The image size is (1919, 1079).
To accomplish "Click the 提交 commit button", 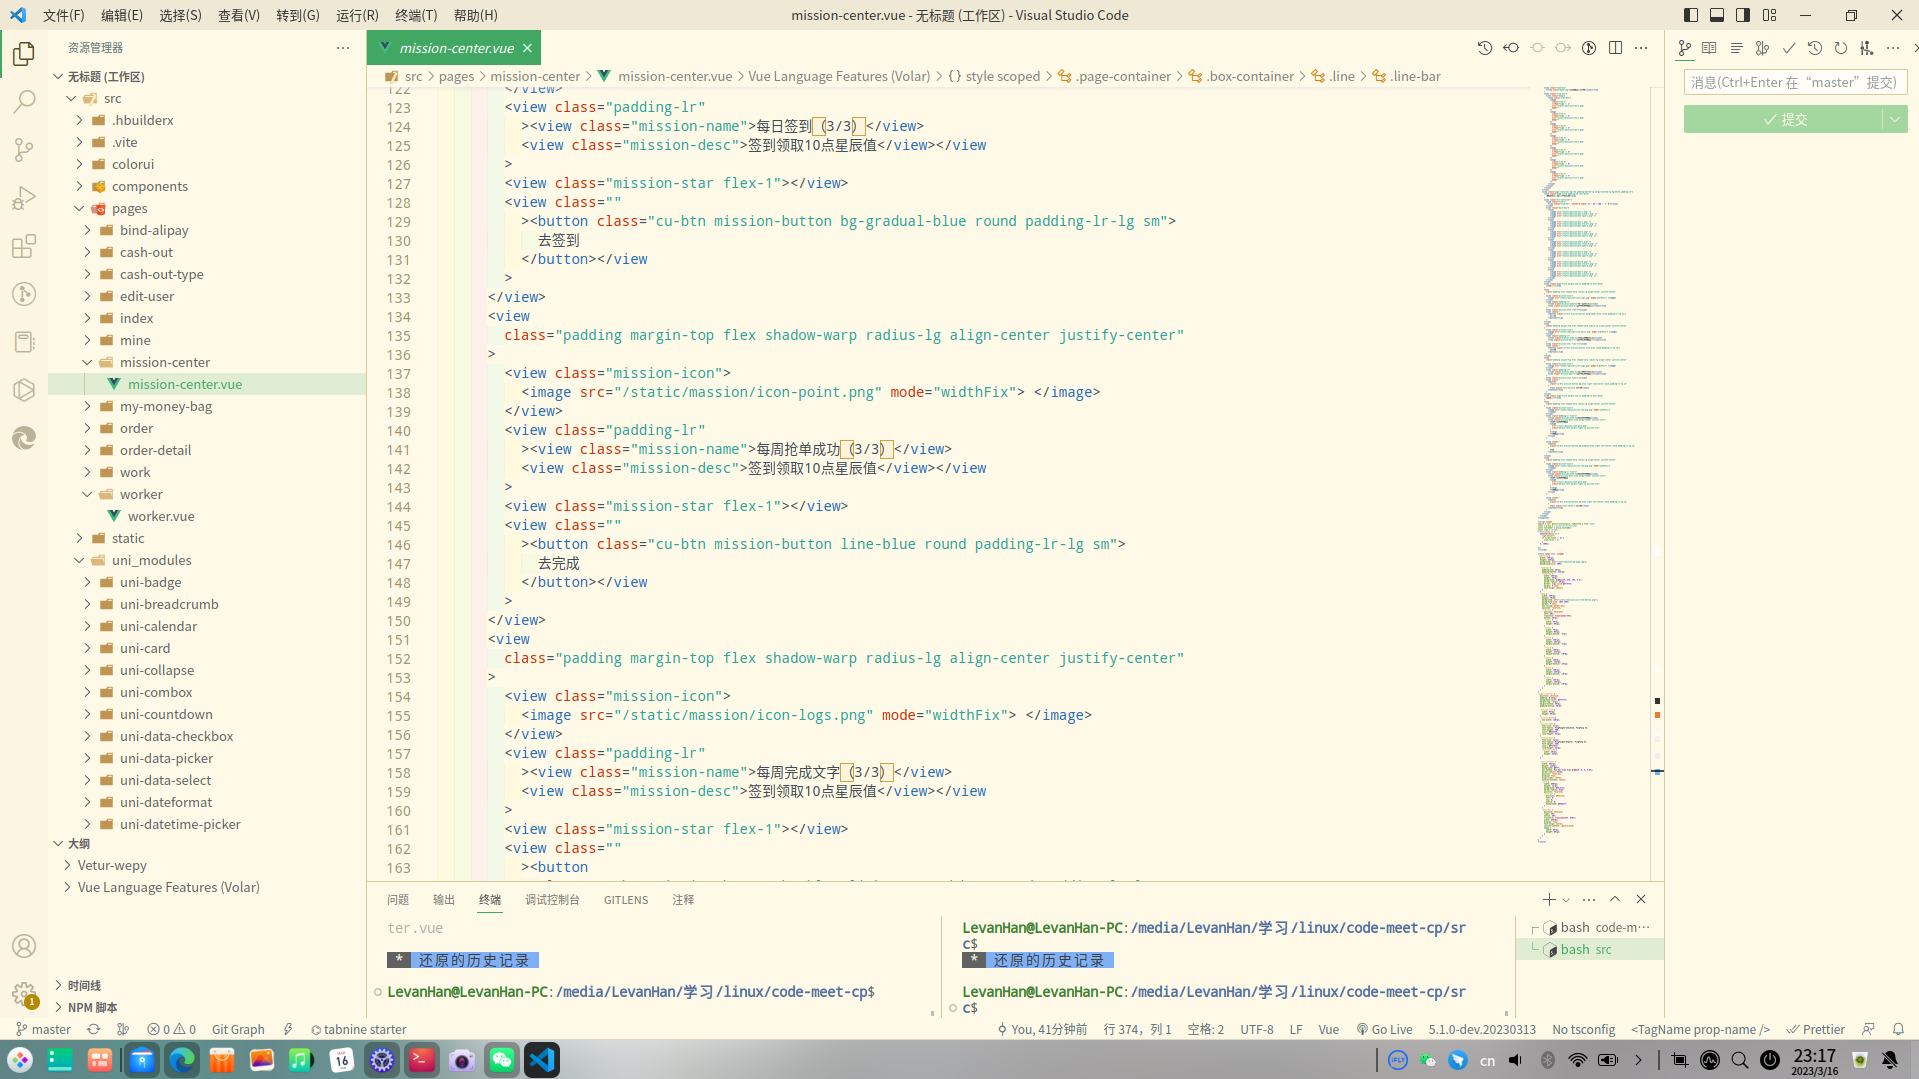I will pyautogui.click(x=1784, y=119).
